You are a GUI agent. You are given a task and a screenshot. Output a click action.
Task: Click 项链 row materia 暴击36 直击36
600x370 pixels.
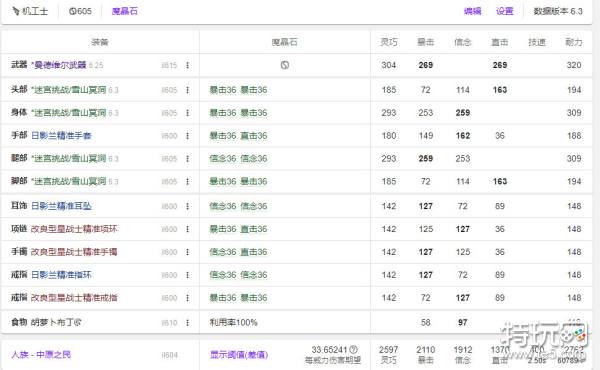238,229
